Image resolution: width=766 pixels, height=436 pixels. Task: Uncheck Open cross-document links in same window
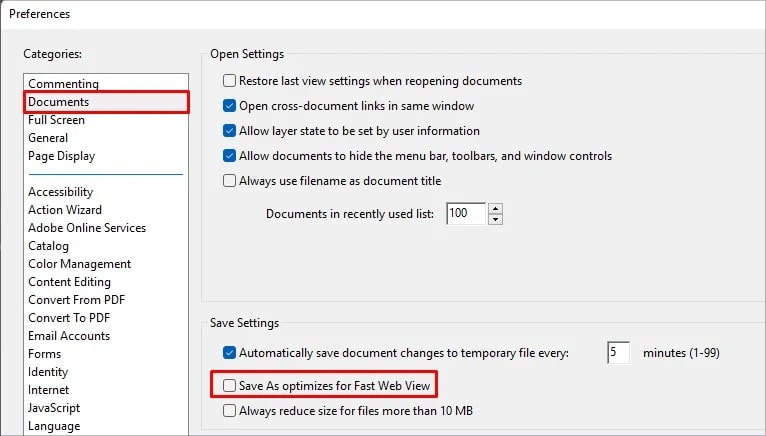click(x=229, y=106)
